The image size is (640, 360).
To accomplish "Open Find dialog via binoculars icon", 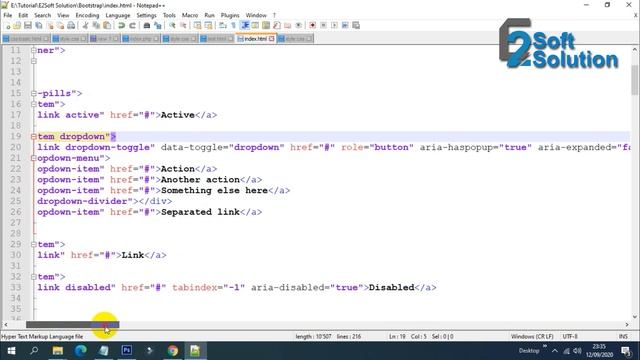I will pos(147,25).
